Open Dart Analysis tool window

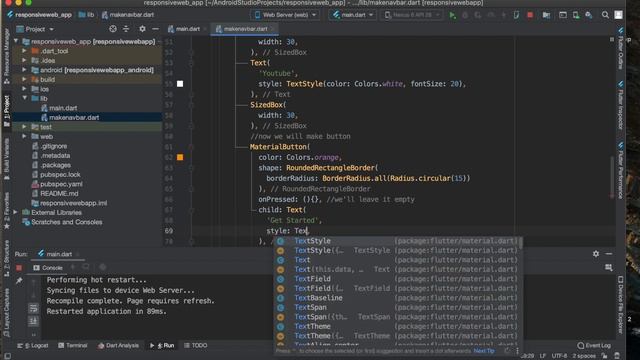[x=118, y=346]
